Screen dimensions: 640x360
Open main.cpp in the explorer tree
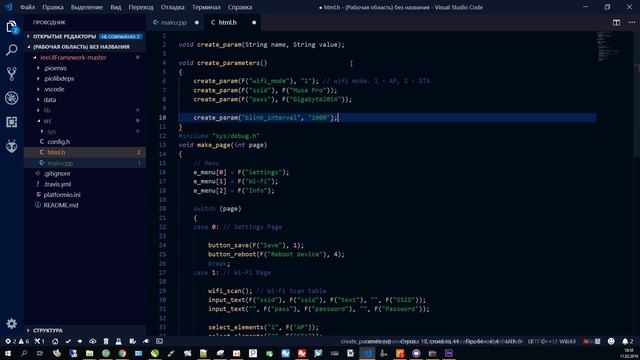[x=60, y=163]
